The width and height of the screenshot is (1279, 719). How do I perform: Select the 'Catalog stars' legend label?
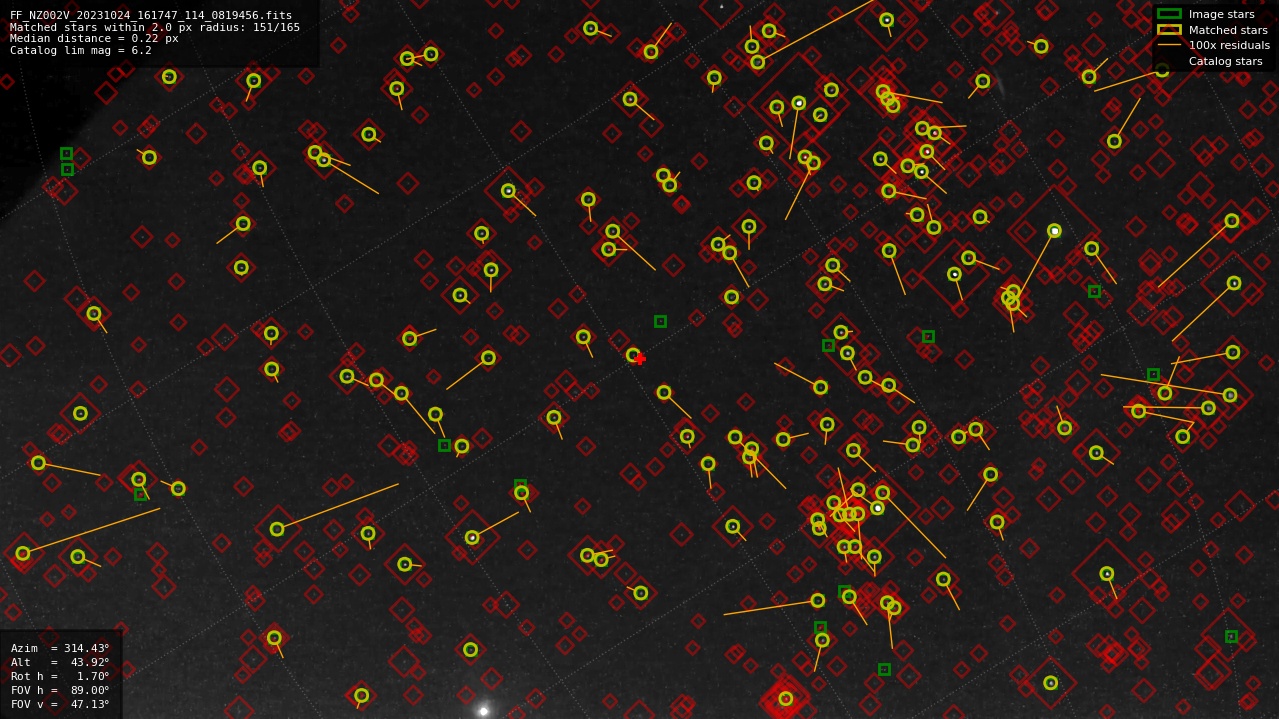pyautogui.click(x=1225, y=61)
